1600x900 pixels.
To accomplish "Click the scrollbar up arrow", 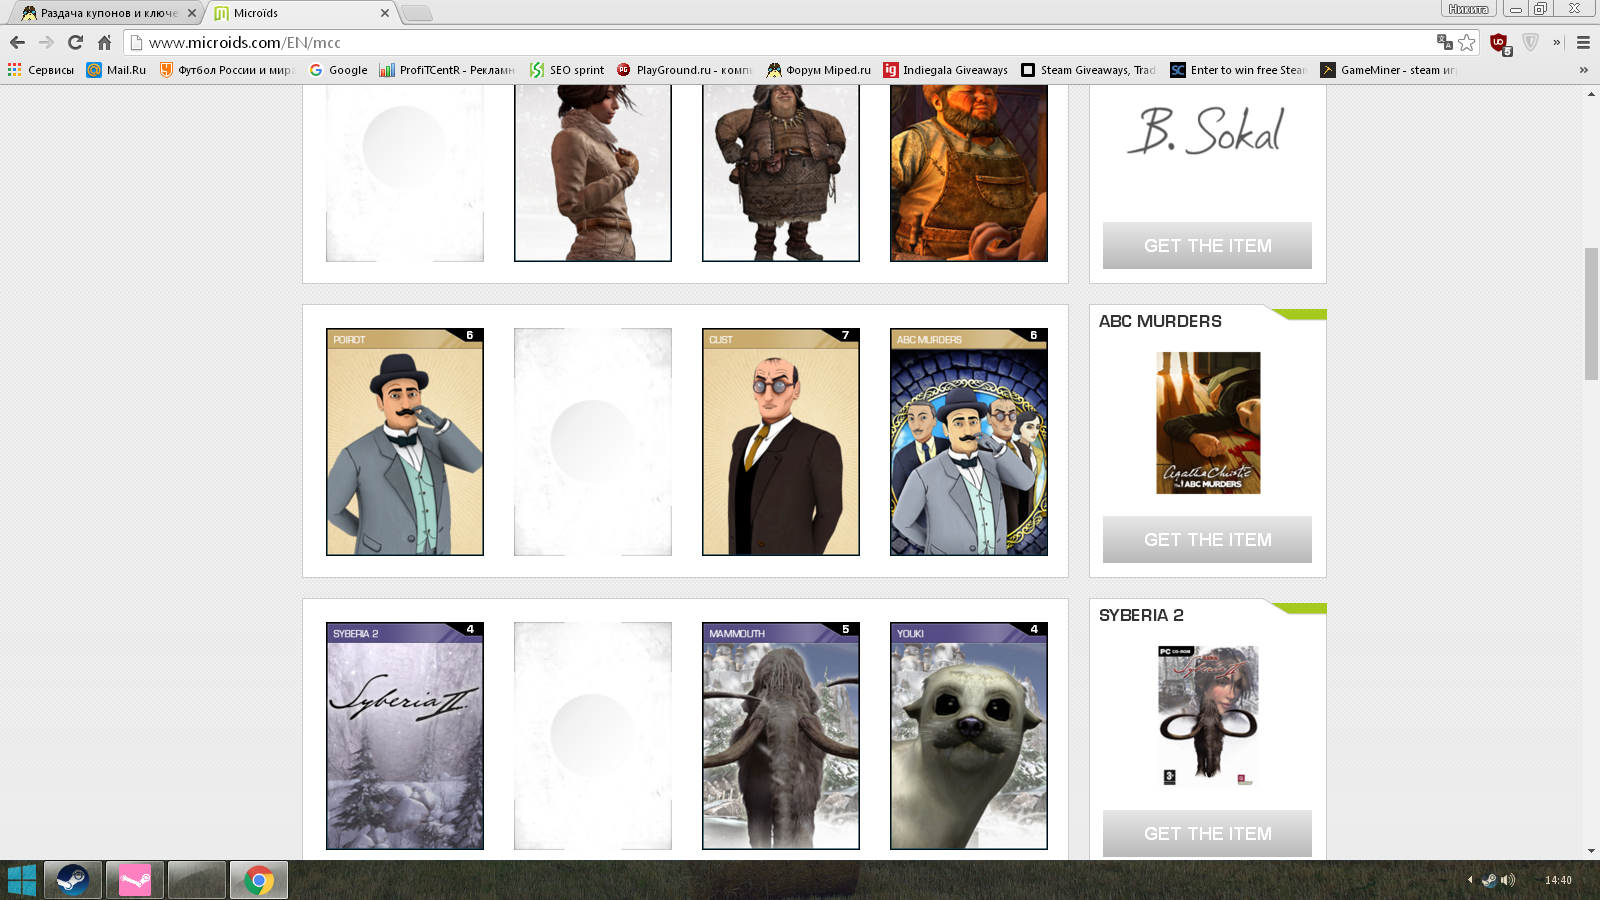I will pyautogui.click(x=1591, y=93).
